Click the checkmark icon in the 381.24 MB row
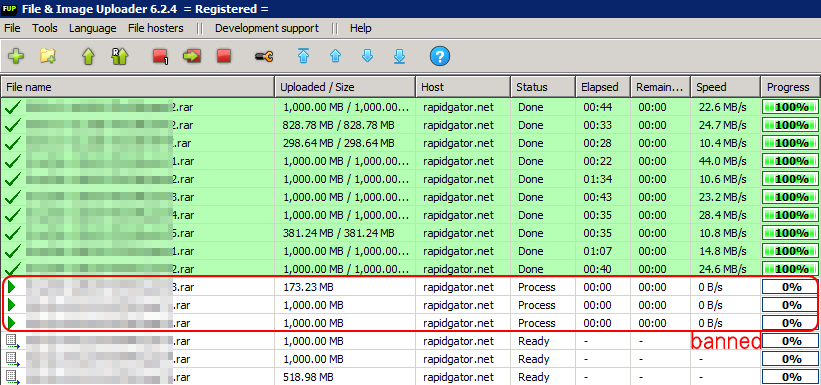 click(x=13, y=233)
